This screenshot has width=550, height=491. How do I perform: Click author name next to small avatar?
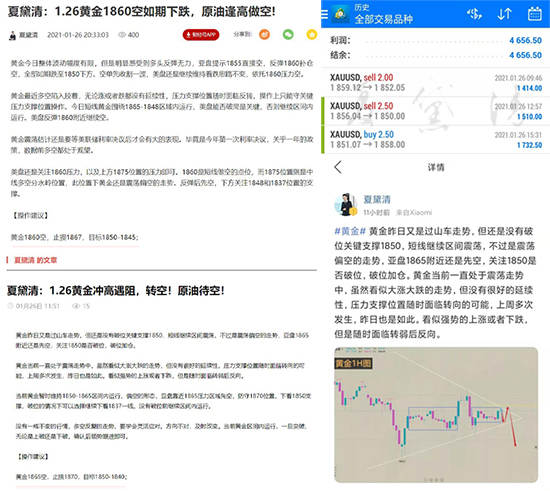coord(28,35)
